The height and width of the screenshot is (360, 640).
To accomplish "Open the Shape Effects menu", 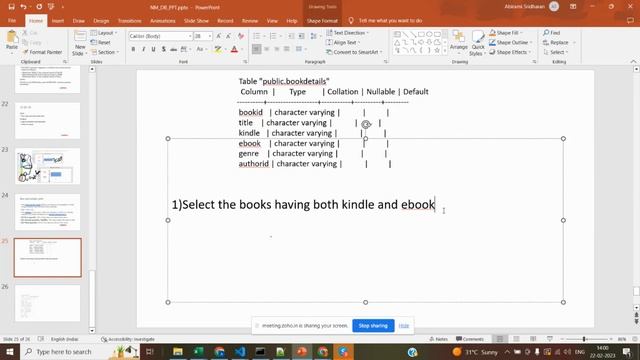I will tap(510, 52).
